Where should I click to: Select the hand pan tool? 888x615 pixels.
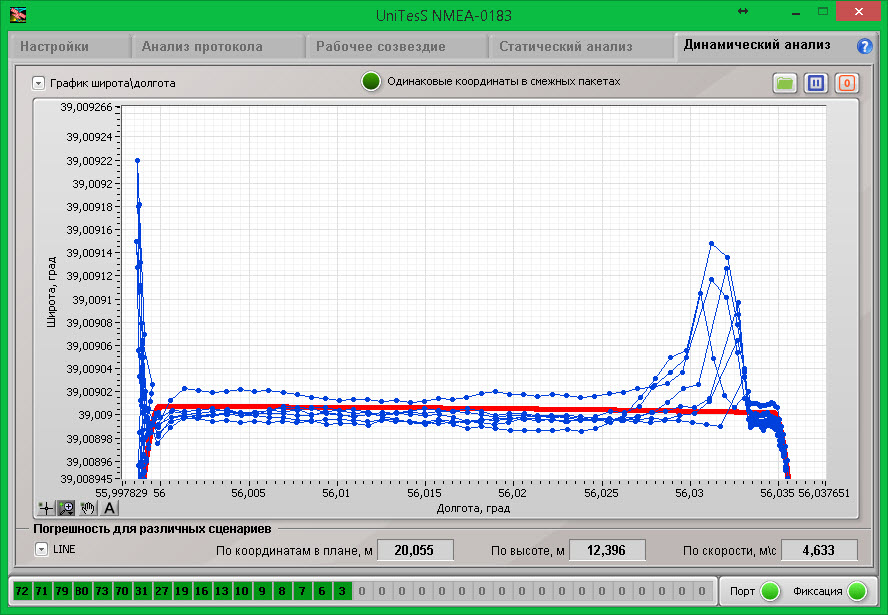[87, 508]
